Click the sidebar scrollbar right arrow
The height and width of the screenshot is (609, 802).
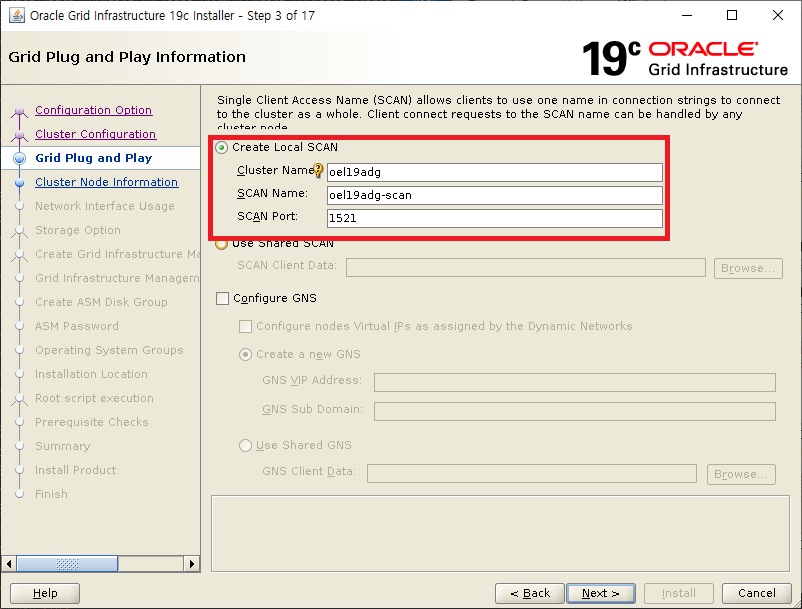191,564
